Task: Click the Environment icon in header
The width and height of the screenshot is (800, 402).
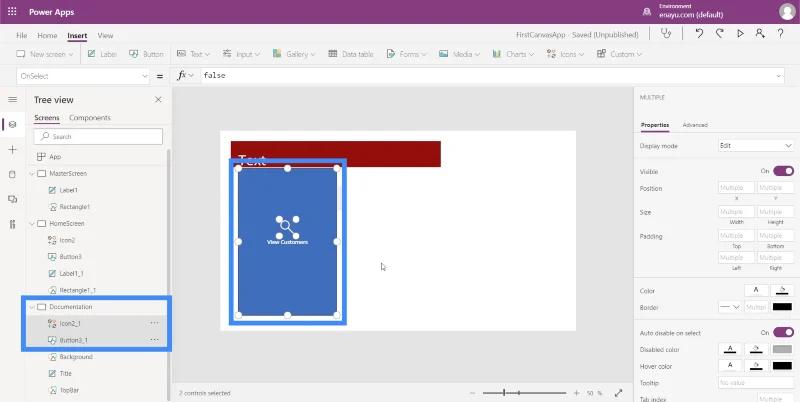Action: (x=647, y=11)
